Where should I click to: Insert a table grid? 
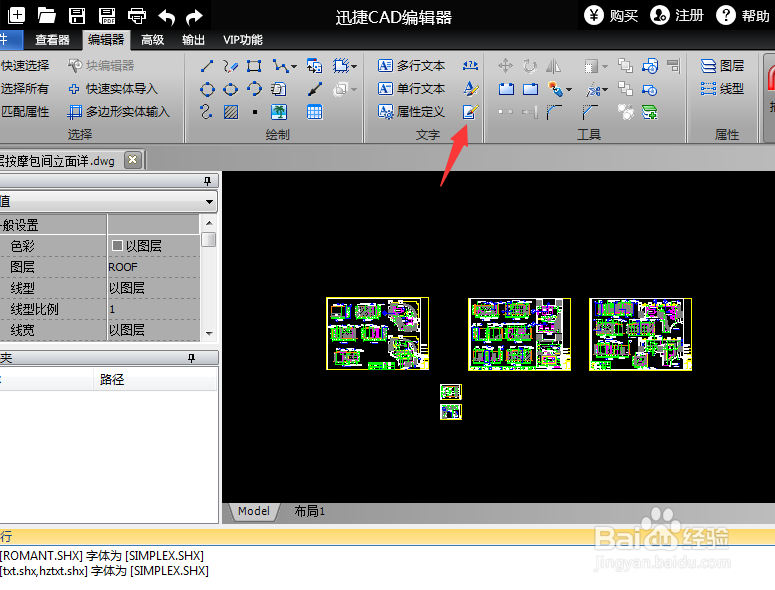coord(314,112)
